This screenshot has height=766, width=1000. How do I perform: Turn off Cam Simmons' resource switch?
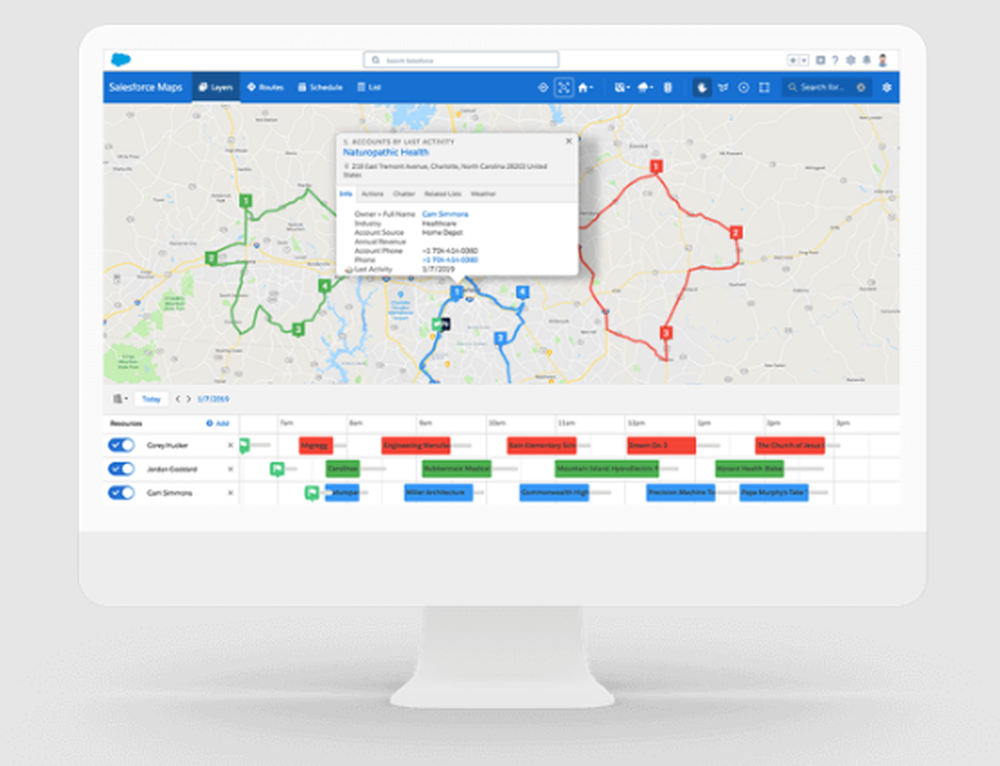coord(120,492)
